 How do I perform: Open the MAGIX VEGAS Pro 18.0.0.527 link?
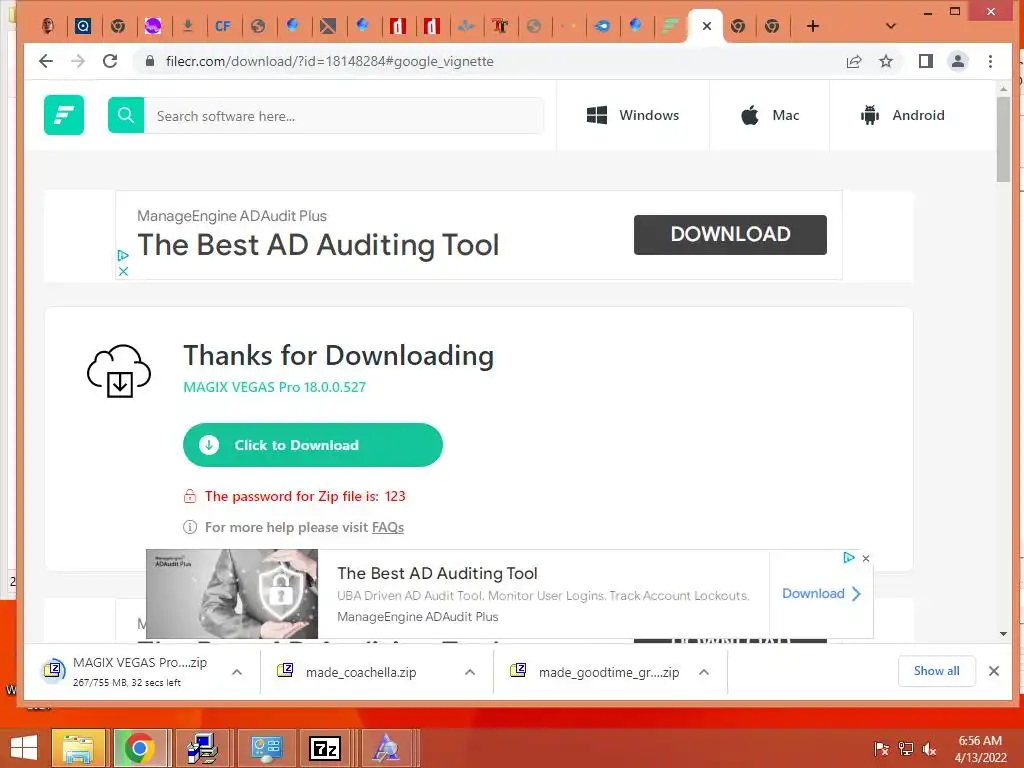(x=274, y=387)
